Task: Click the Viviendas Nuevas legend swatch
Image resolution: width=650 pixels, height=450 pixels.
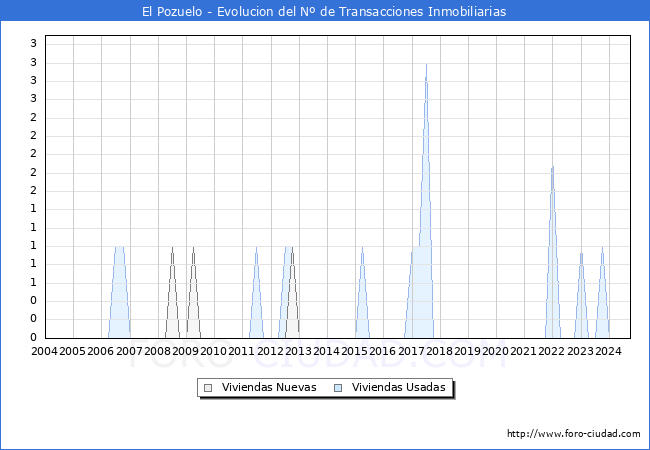Action: (x=208, y=388)
